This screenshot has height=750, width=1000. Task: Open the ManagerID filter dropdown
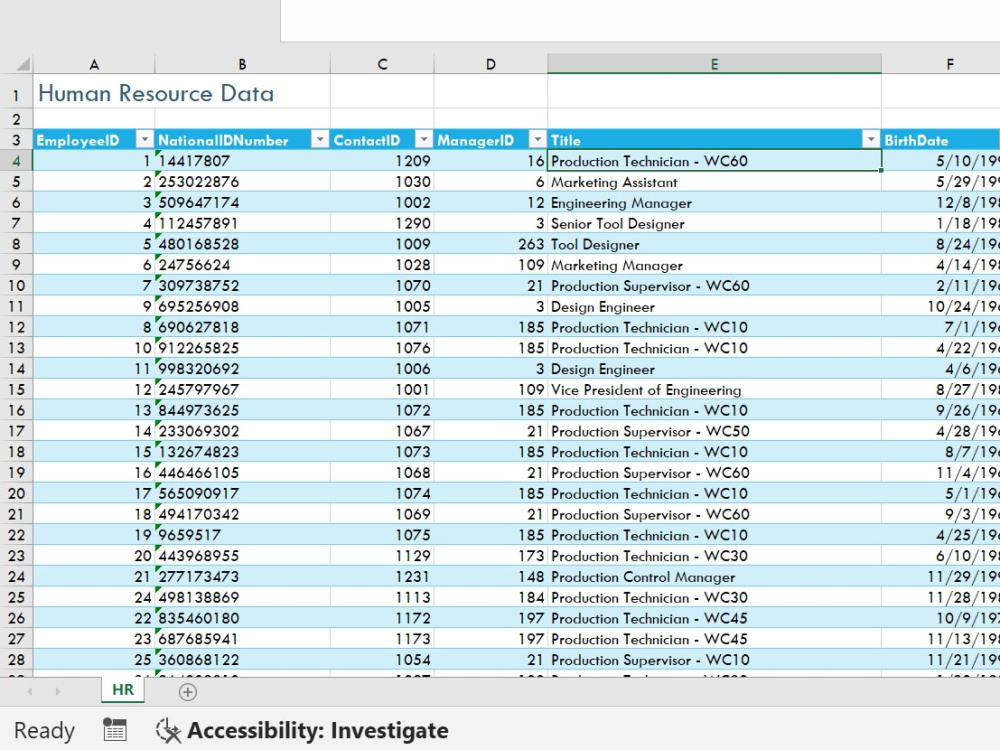coord(538,140)
